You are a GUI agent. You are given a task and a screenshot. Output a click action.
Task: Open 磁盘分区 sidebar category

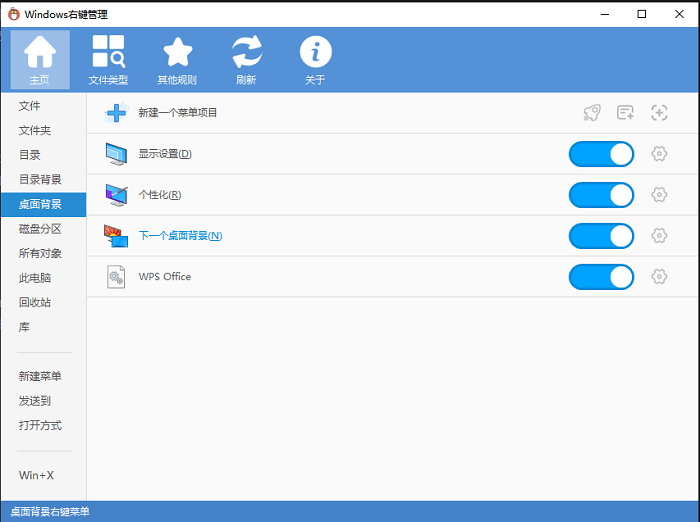pos(43,229)
